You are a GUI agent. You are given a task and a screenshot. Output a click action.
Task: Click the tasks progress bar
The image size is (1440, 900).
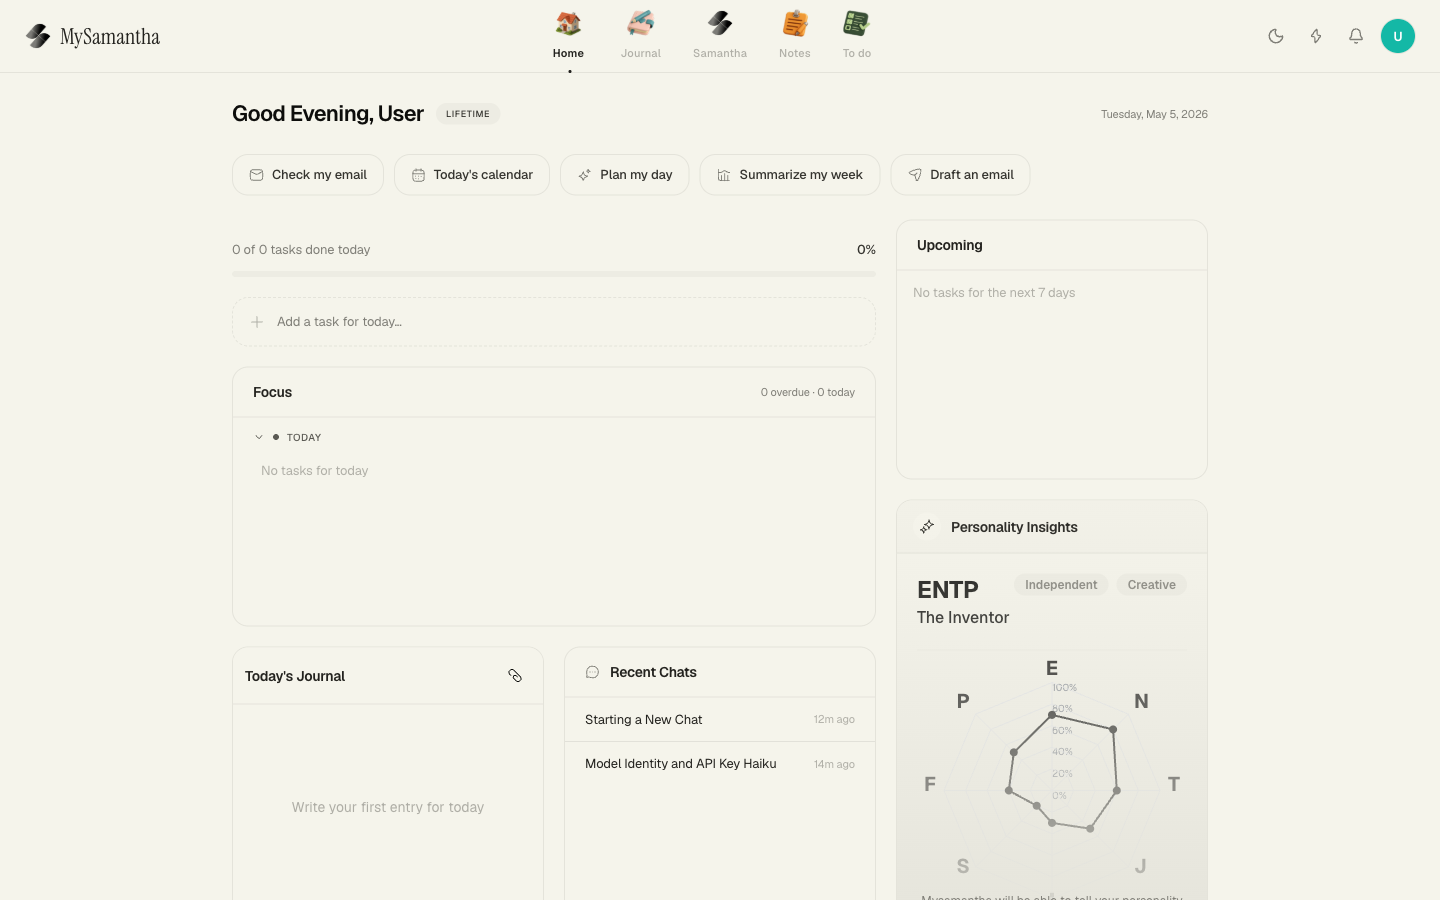click(x=554, y=273)
